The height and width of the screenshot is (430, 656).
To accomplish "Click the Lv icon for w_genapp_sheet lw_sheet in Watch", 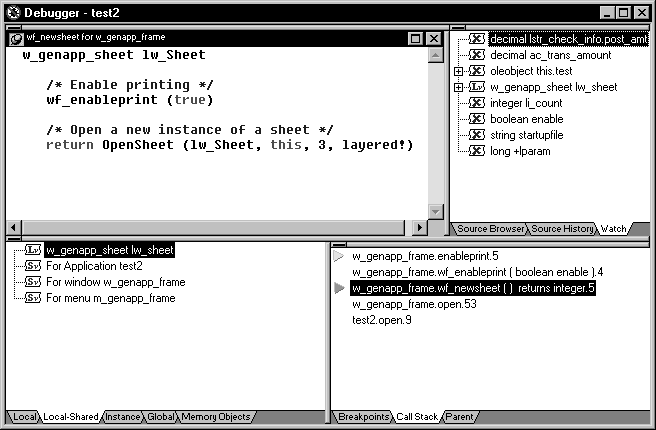I will pyautogui.click(x=477, y=87).
